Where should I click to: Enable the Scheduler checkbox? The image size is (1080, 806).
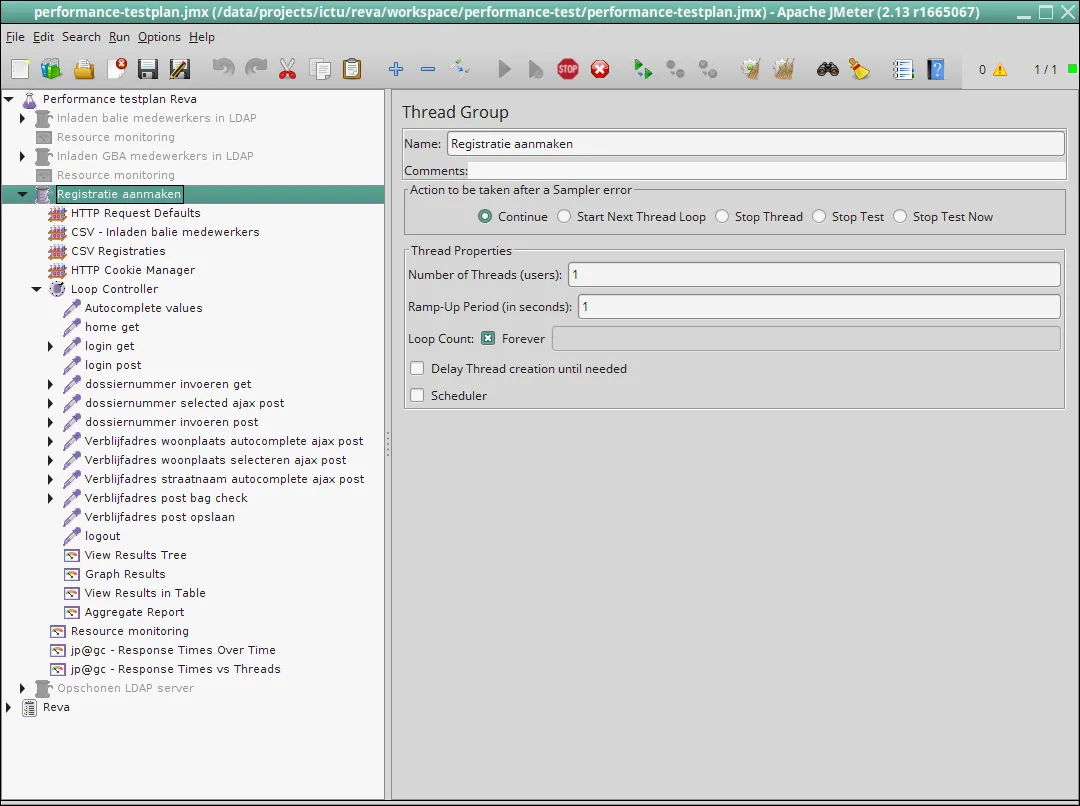417,395
